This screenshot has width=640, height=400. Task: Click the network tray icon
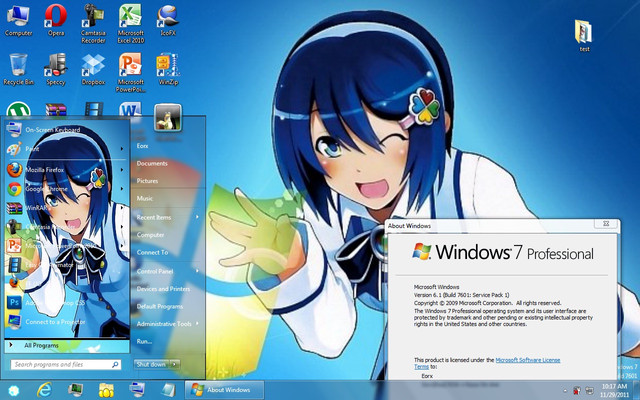[589, 391]
